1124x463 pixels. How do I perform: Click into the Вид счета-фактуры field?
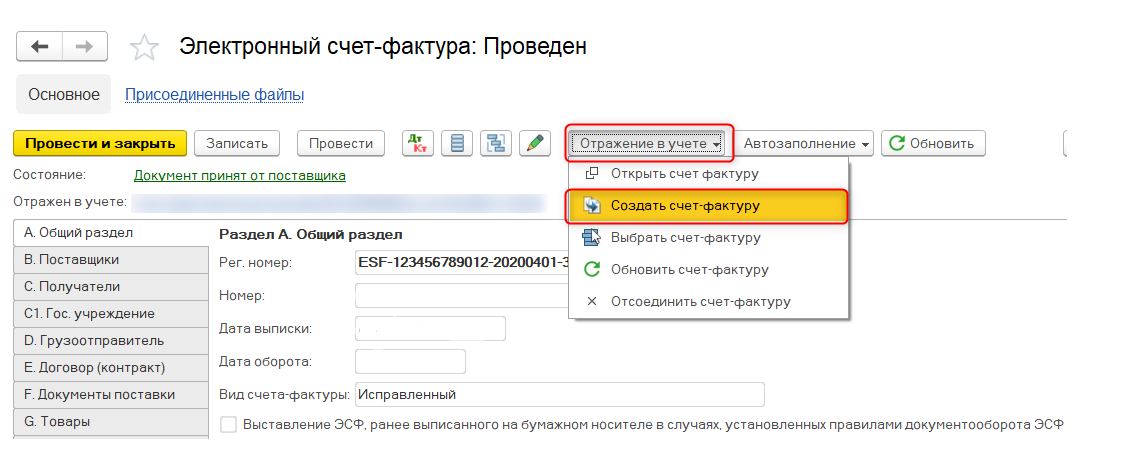[x=558, y=394]
